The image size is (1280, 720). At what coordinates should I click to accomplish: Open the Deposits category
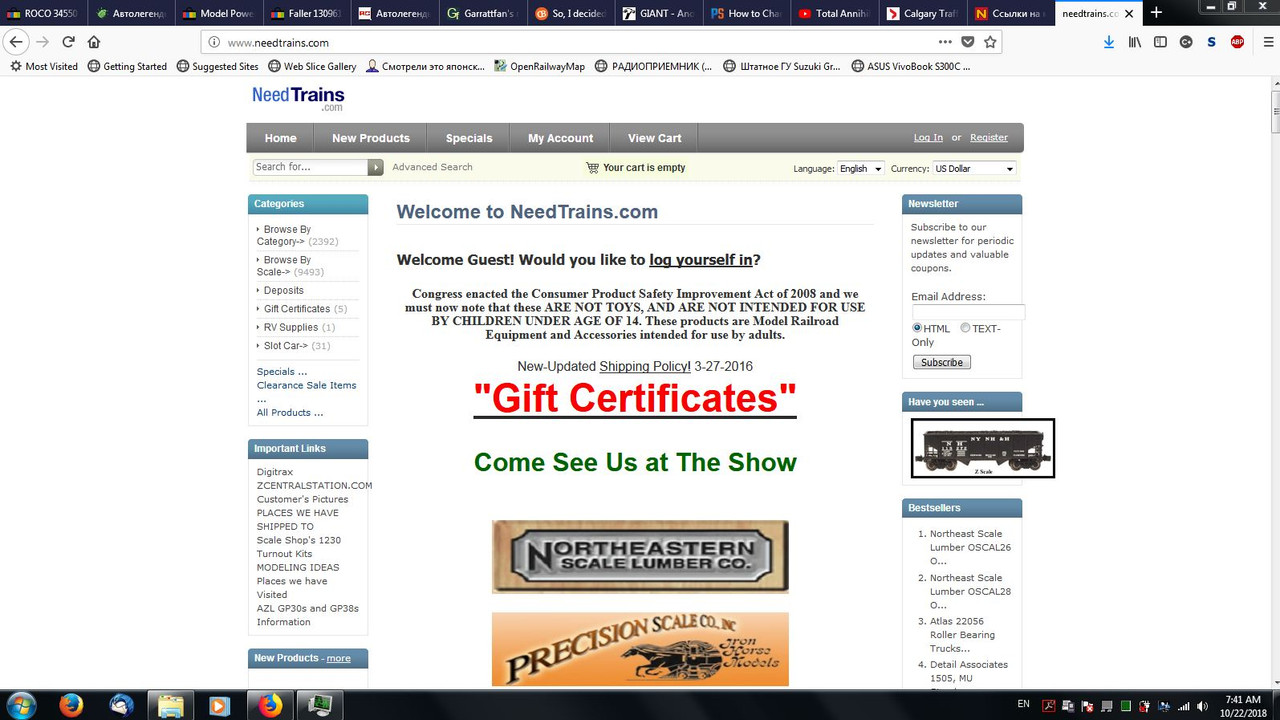[284, 291]
